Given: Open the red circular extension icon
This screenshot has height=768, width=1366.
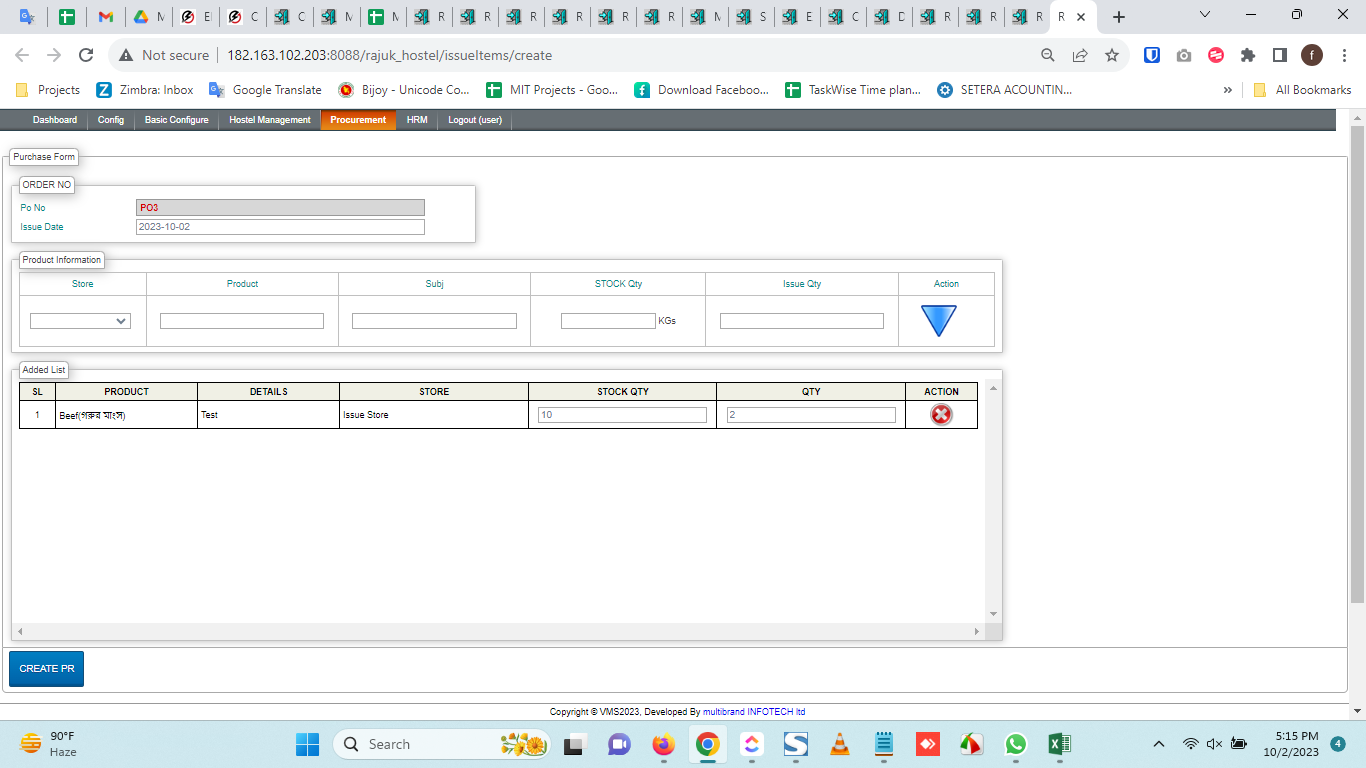Looking at the screenshot, I should point(1216,55).
